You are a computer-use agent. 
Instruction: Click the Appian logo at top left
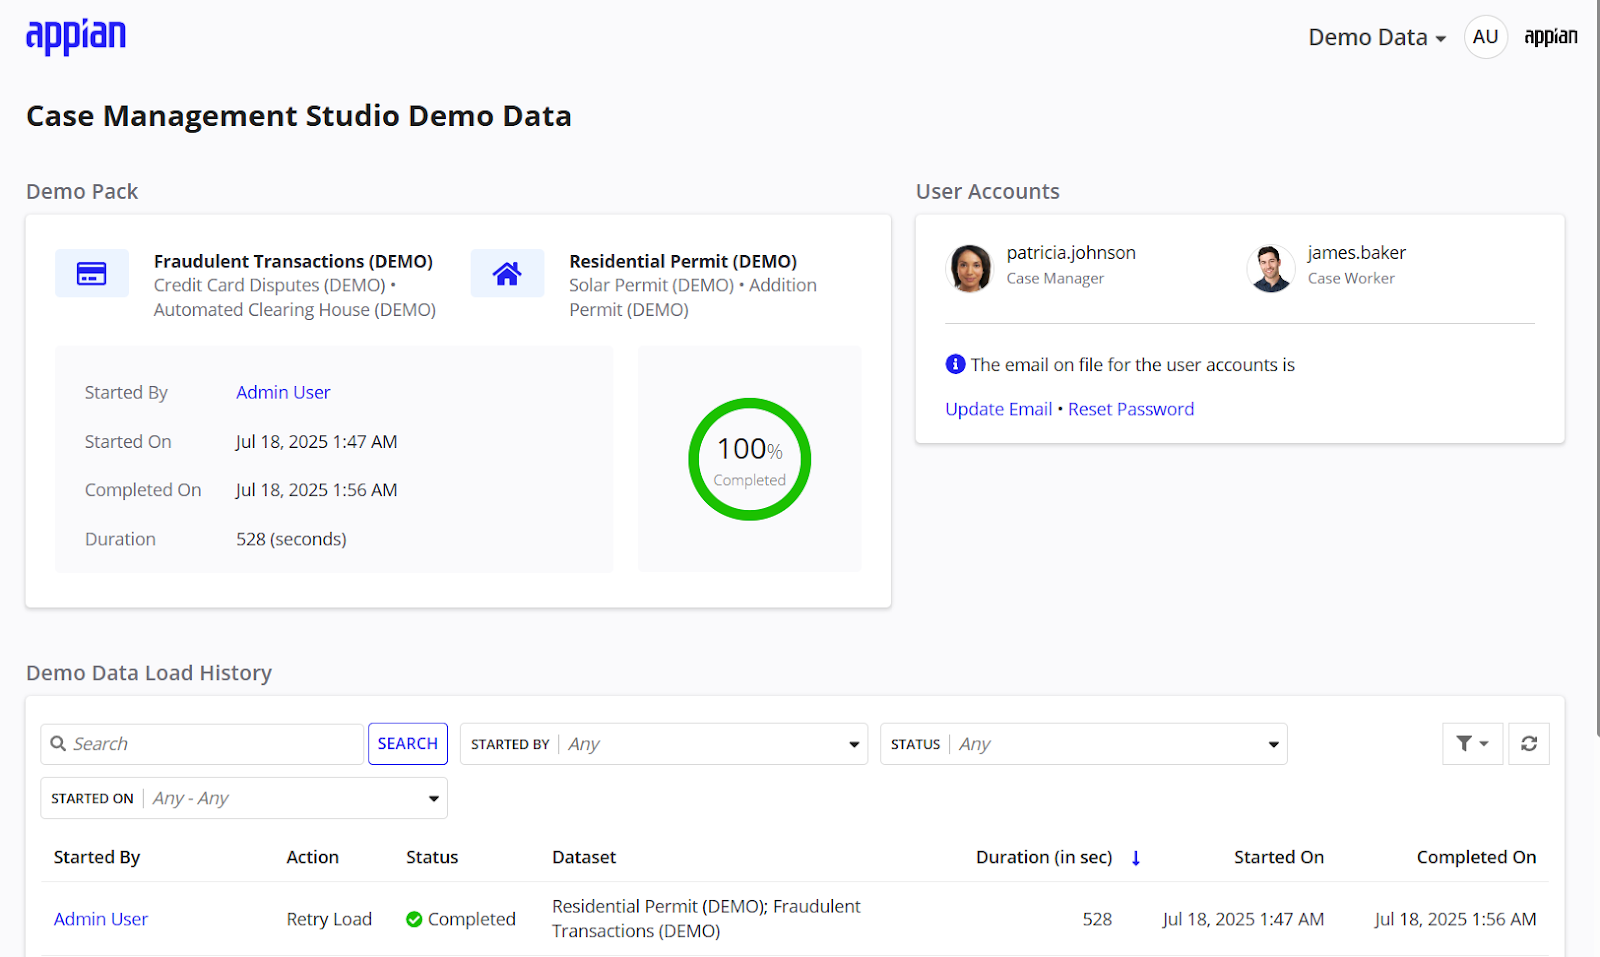(76, 37)
